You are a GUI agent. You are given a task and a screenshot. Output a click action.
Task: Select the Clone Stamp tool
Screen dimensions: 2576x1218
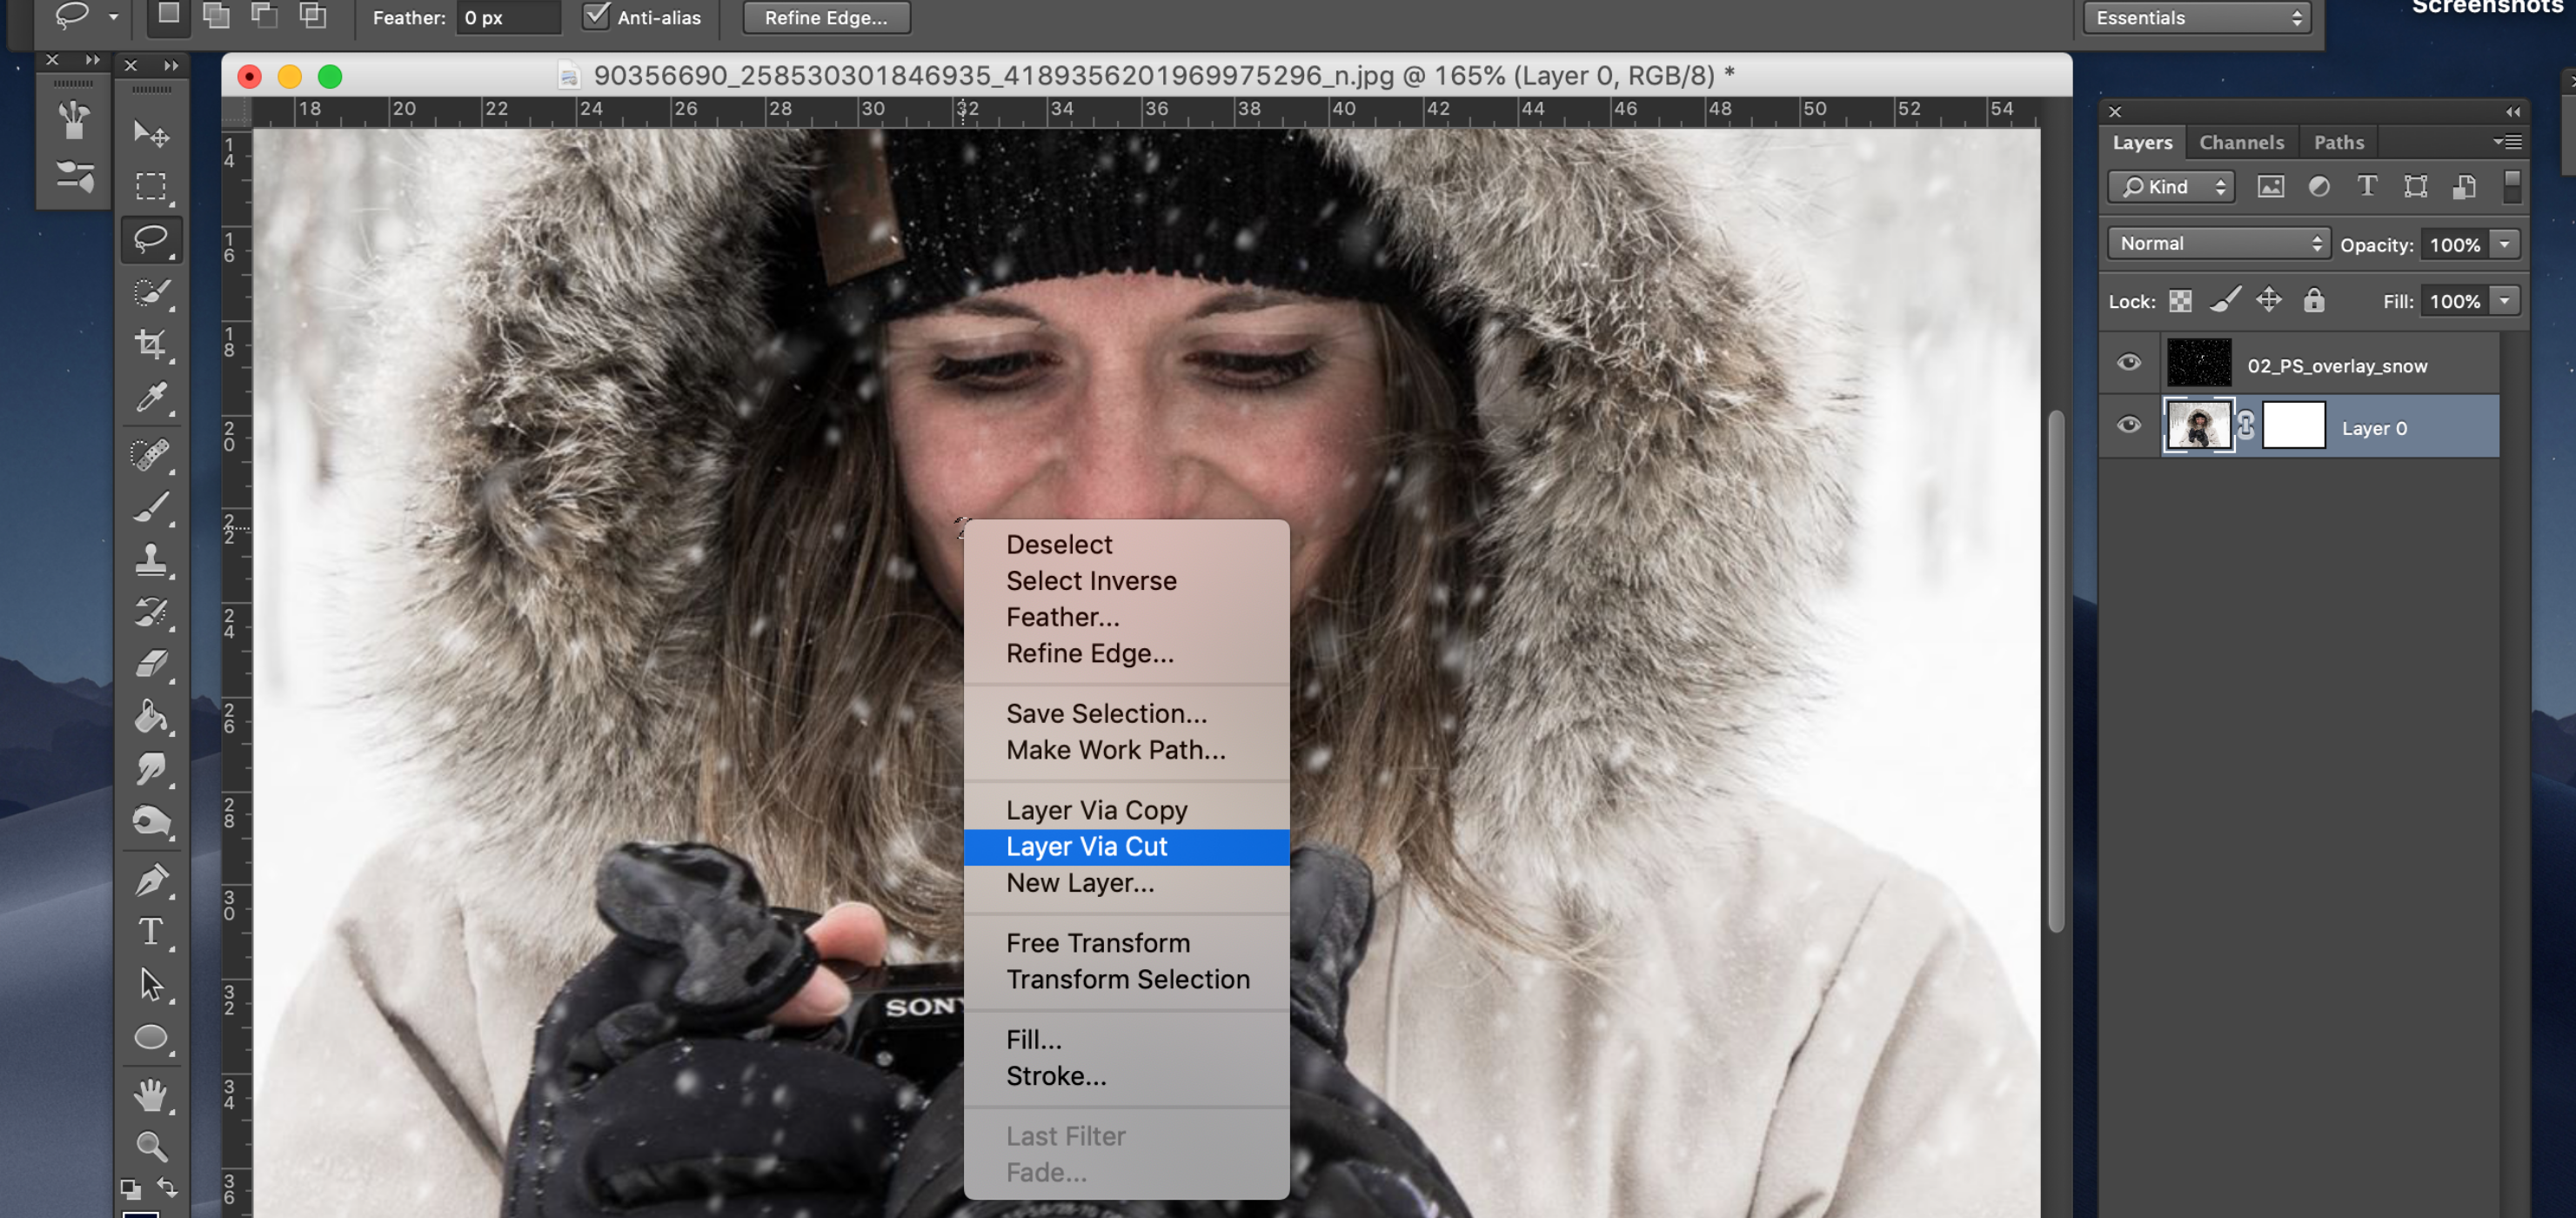coord(152,560)
